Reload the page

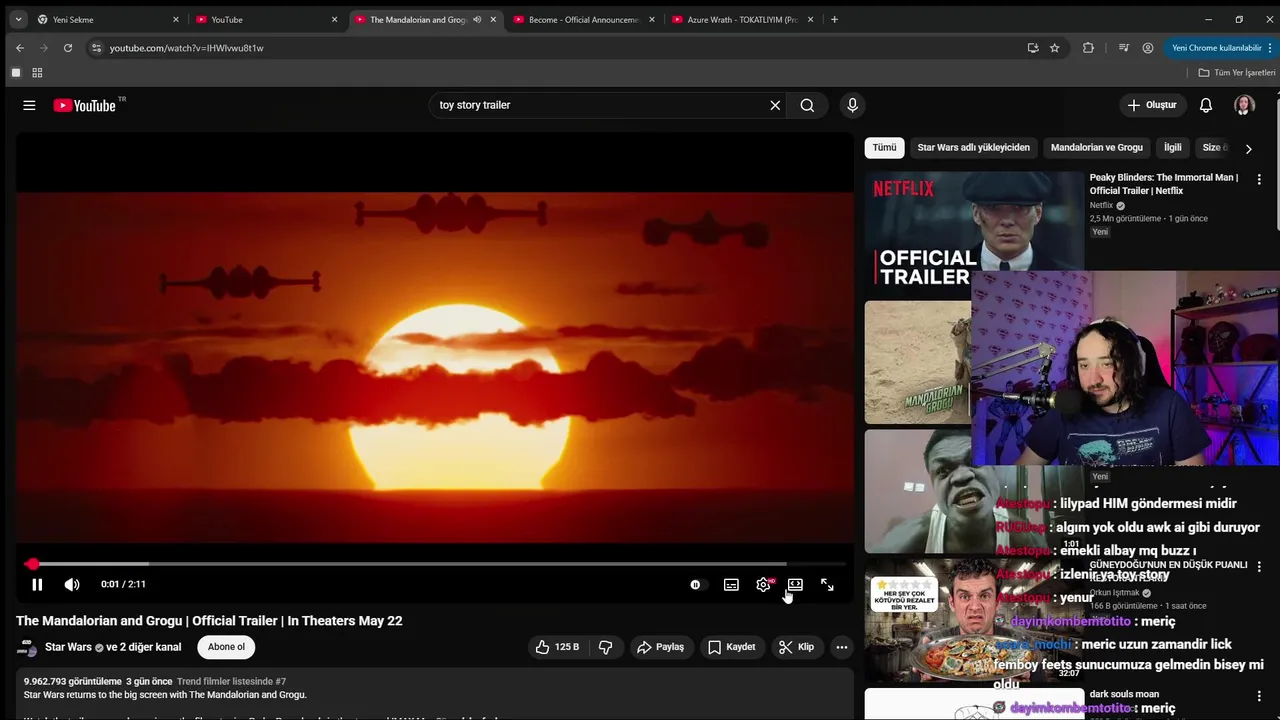coord(67,48)
